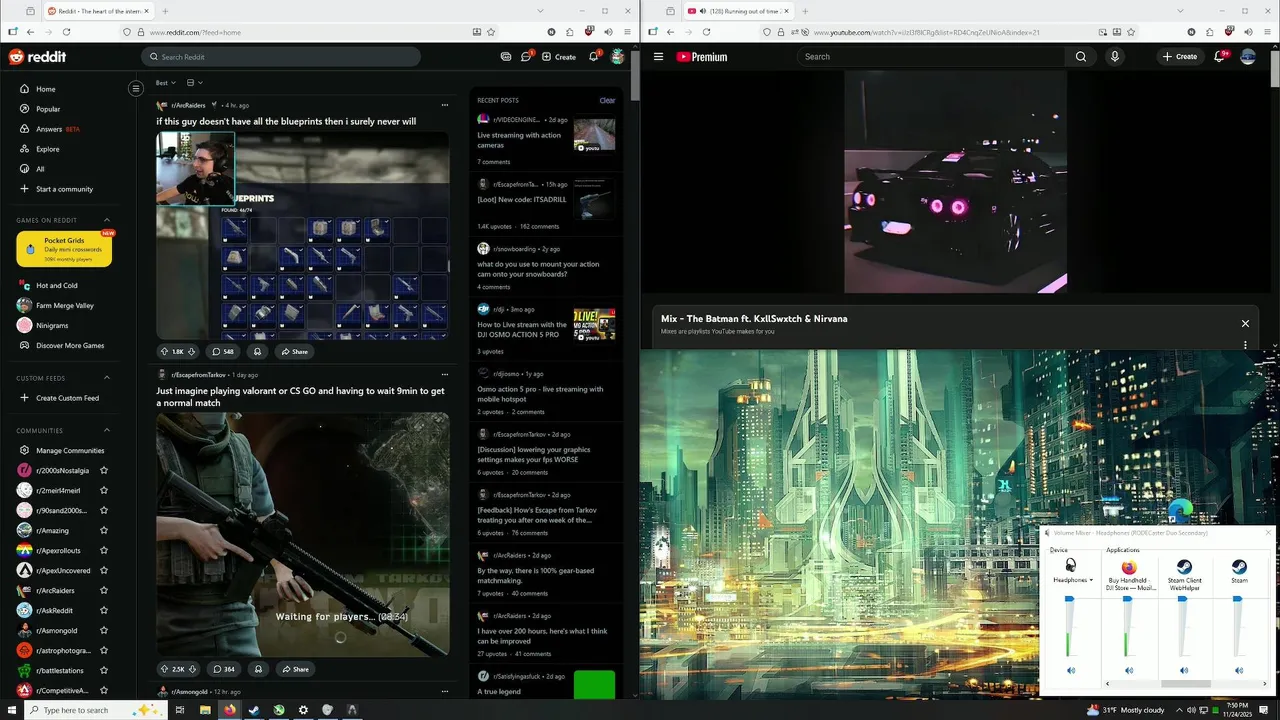Screen dimensions: 1280x720
Task: Open Reddit notifications bell
Action: [593, 57]
